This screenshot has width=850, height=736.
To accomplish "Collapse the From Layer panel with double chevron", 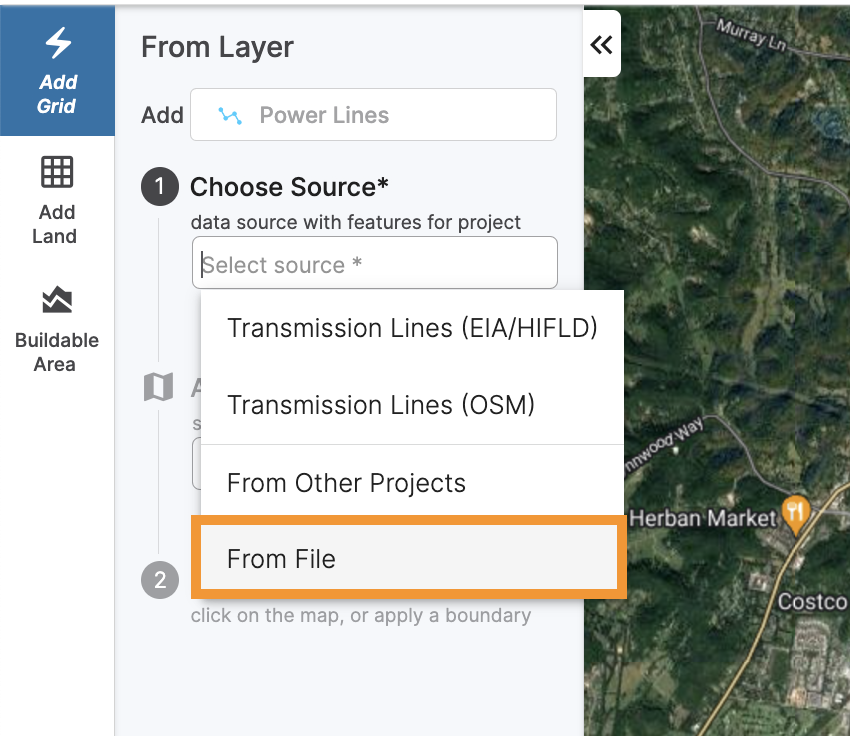I will (601, 44).
